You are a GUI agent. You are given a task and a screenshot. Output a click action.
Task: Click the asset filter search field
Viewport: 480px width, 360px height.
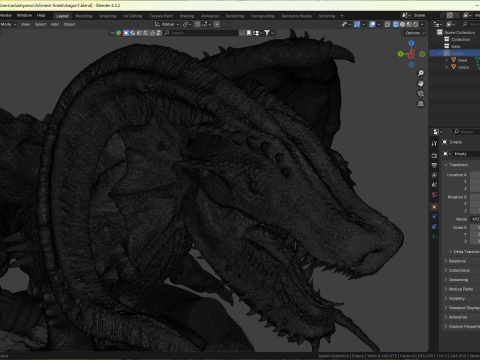200,33
